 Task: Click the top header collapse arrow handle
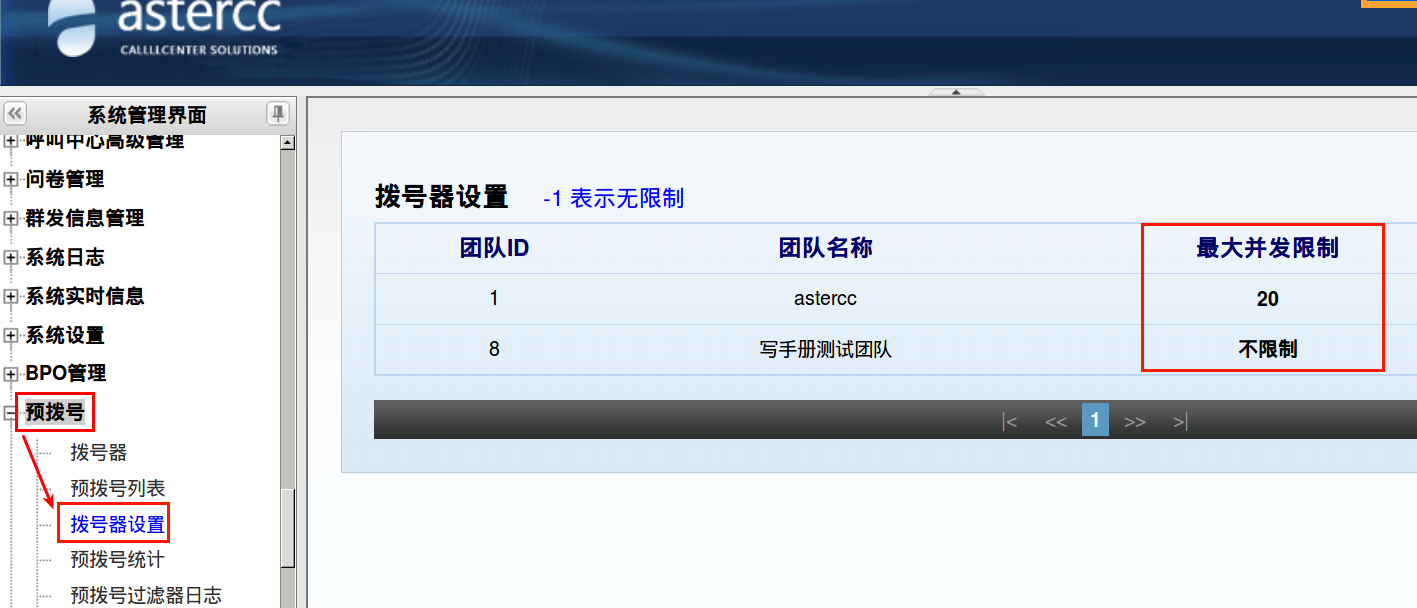pyautogui.click(x=955, y=92)
